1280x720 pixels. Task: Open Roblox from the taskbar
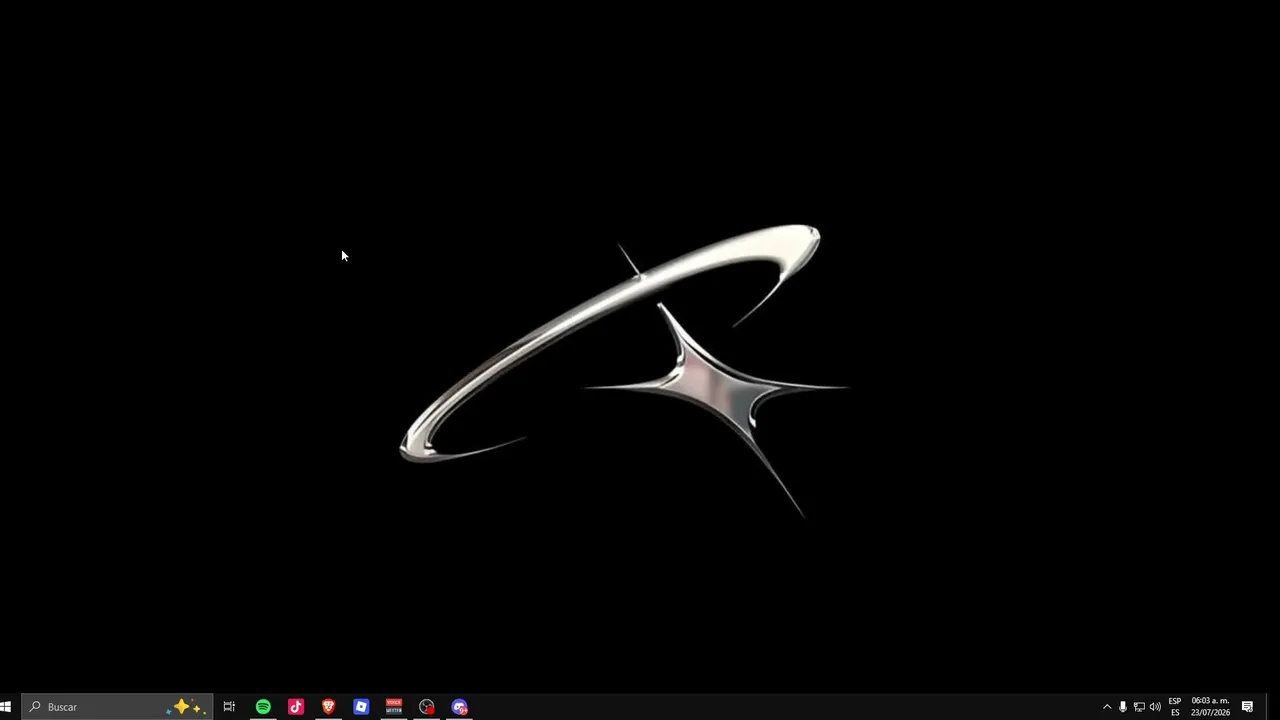361,707
